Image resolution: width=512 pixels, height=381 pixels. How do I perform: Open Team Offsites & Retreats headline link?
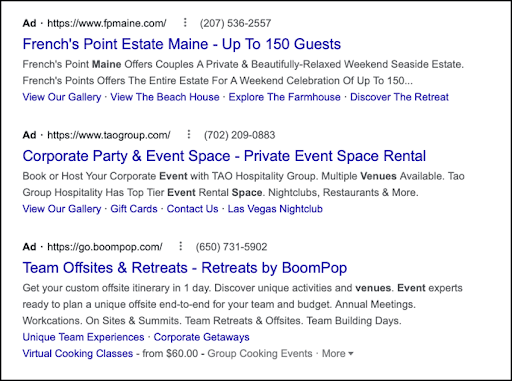185,268
